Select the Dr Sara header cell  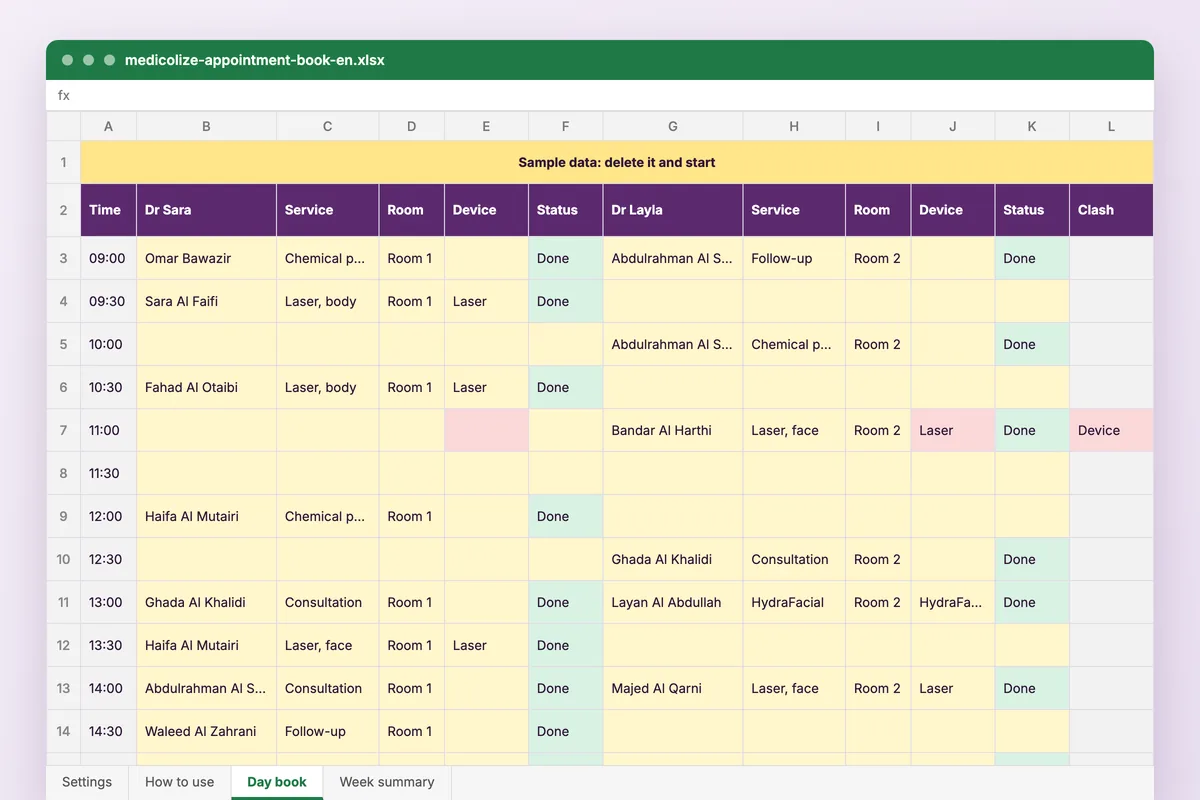tap(206, 210)
